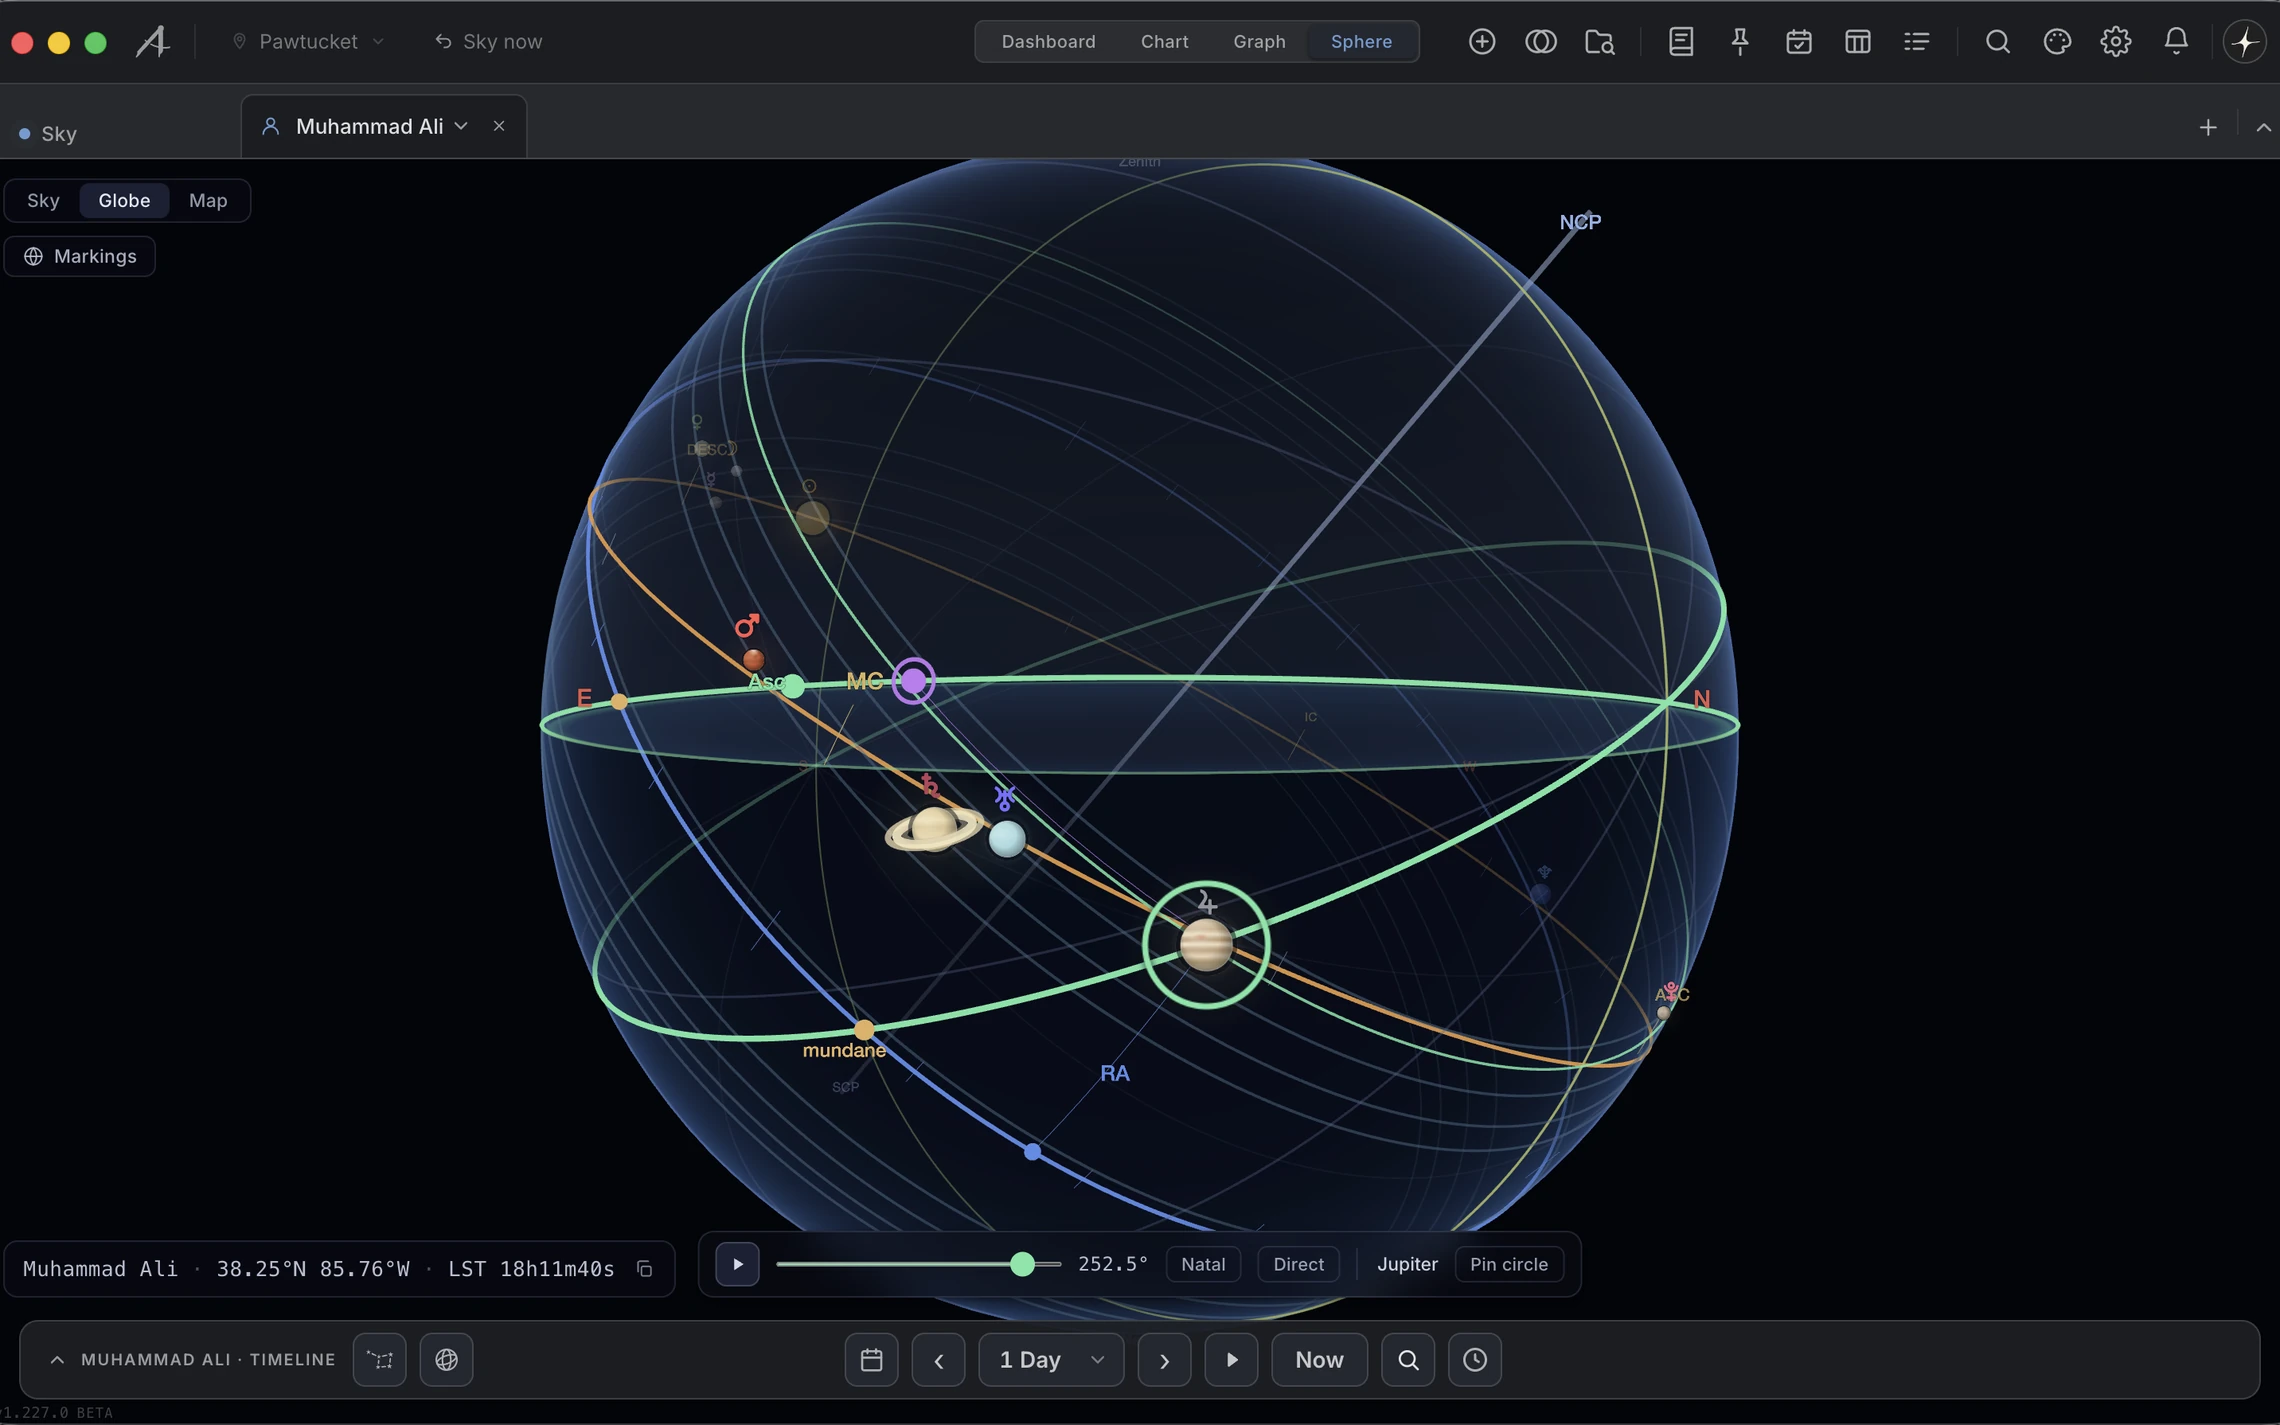The image size is (2280, 1425).
Task: Toggle the Natal option
Action: [1203, 1264]
